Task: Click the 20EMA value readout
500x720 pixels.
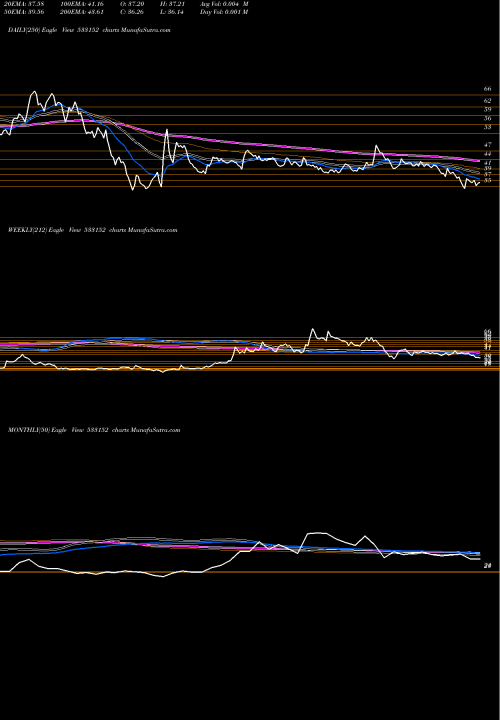Action: tap(22, 4)
